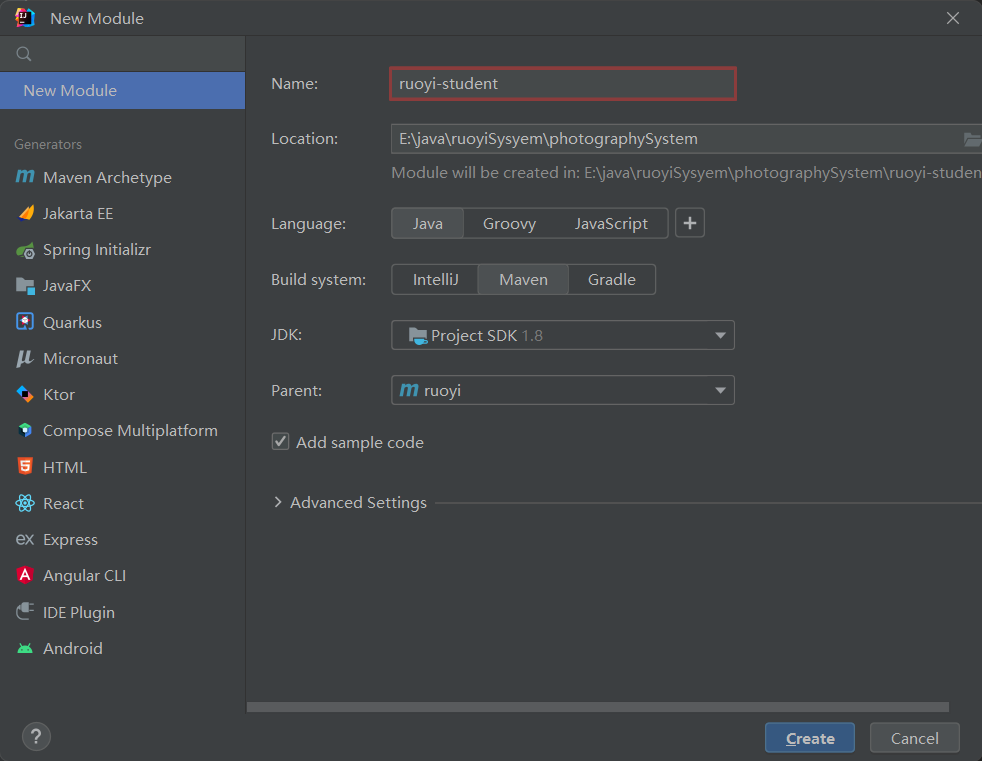This screenshot has height=761, width=982.
Task: Click the horizontal scrollbar at bottom
Action: [598, 707]
